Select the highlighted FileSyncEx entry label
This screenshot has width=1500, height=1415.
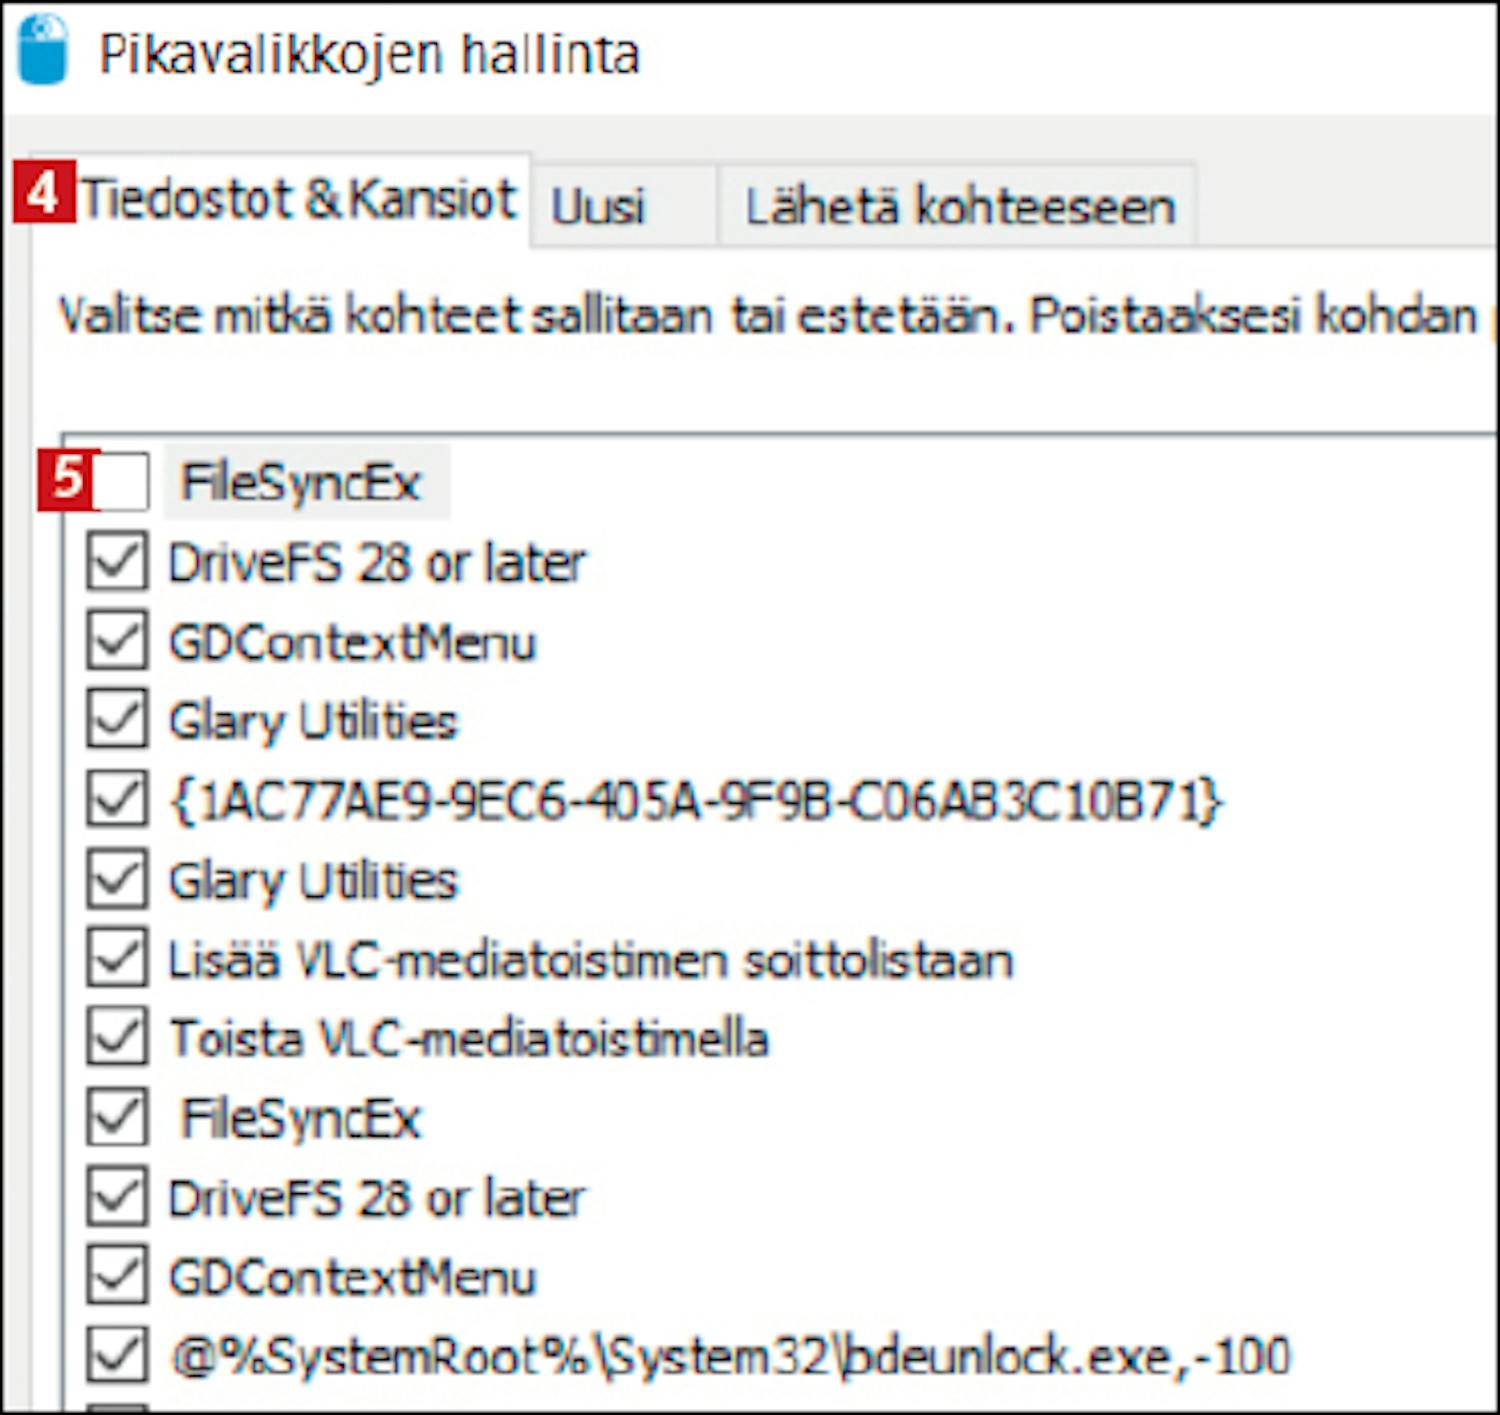pyautogui.click(x=301, y=482)
